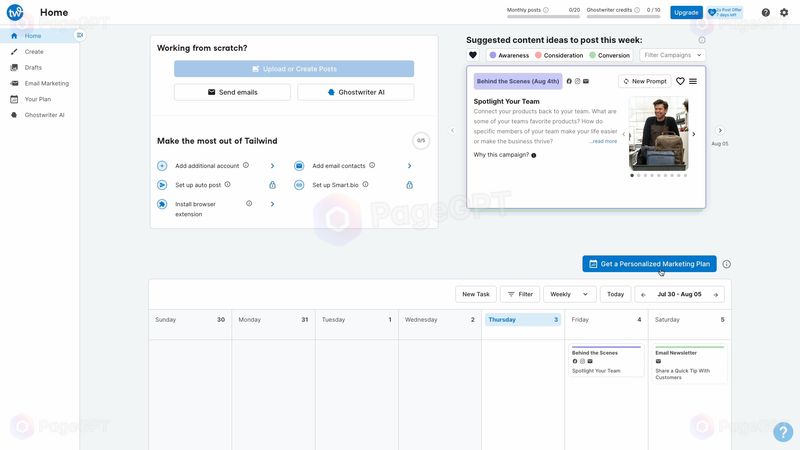Click info icon next to suggested content heading
800x450 pixels.
[702, 40]
